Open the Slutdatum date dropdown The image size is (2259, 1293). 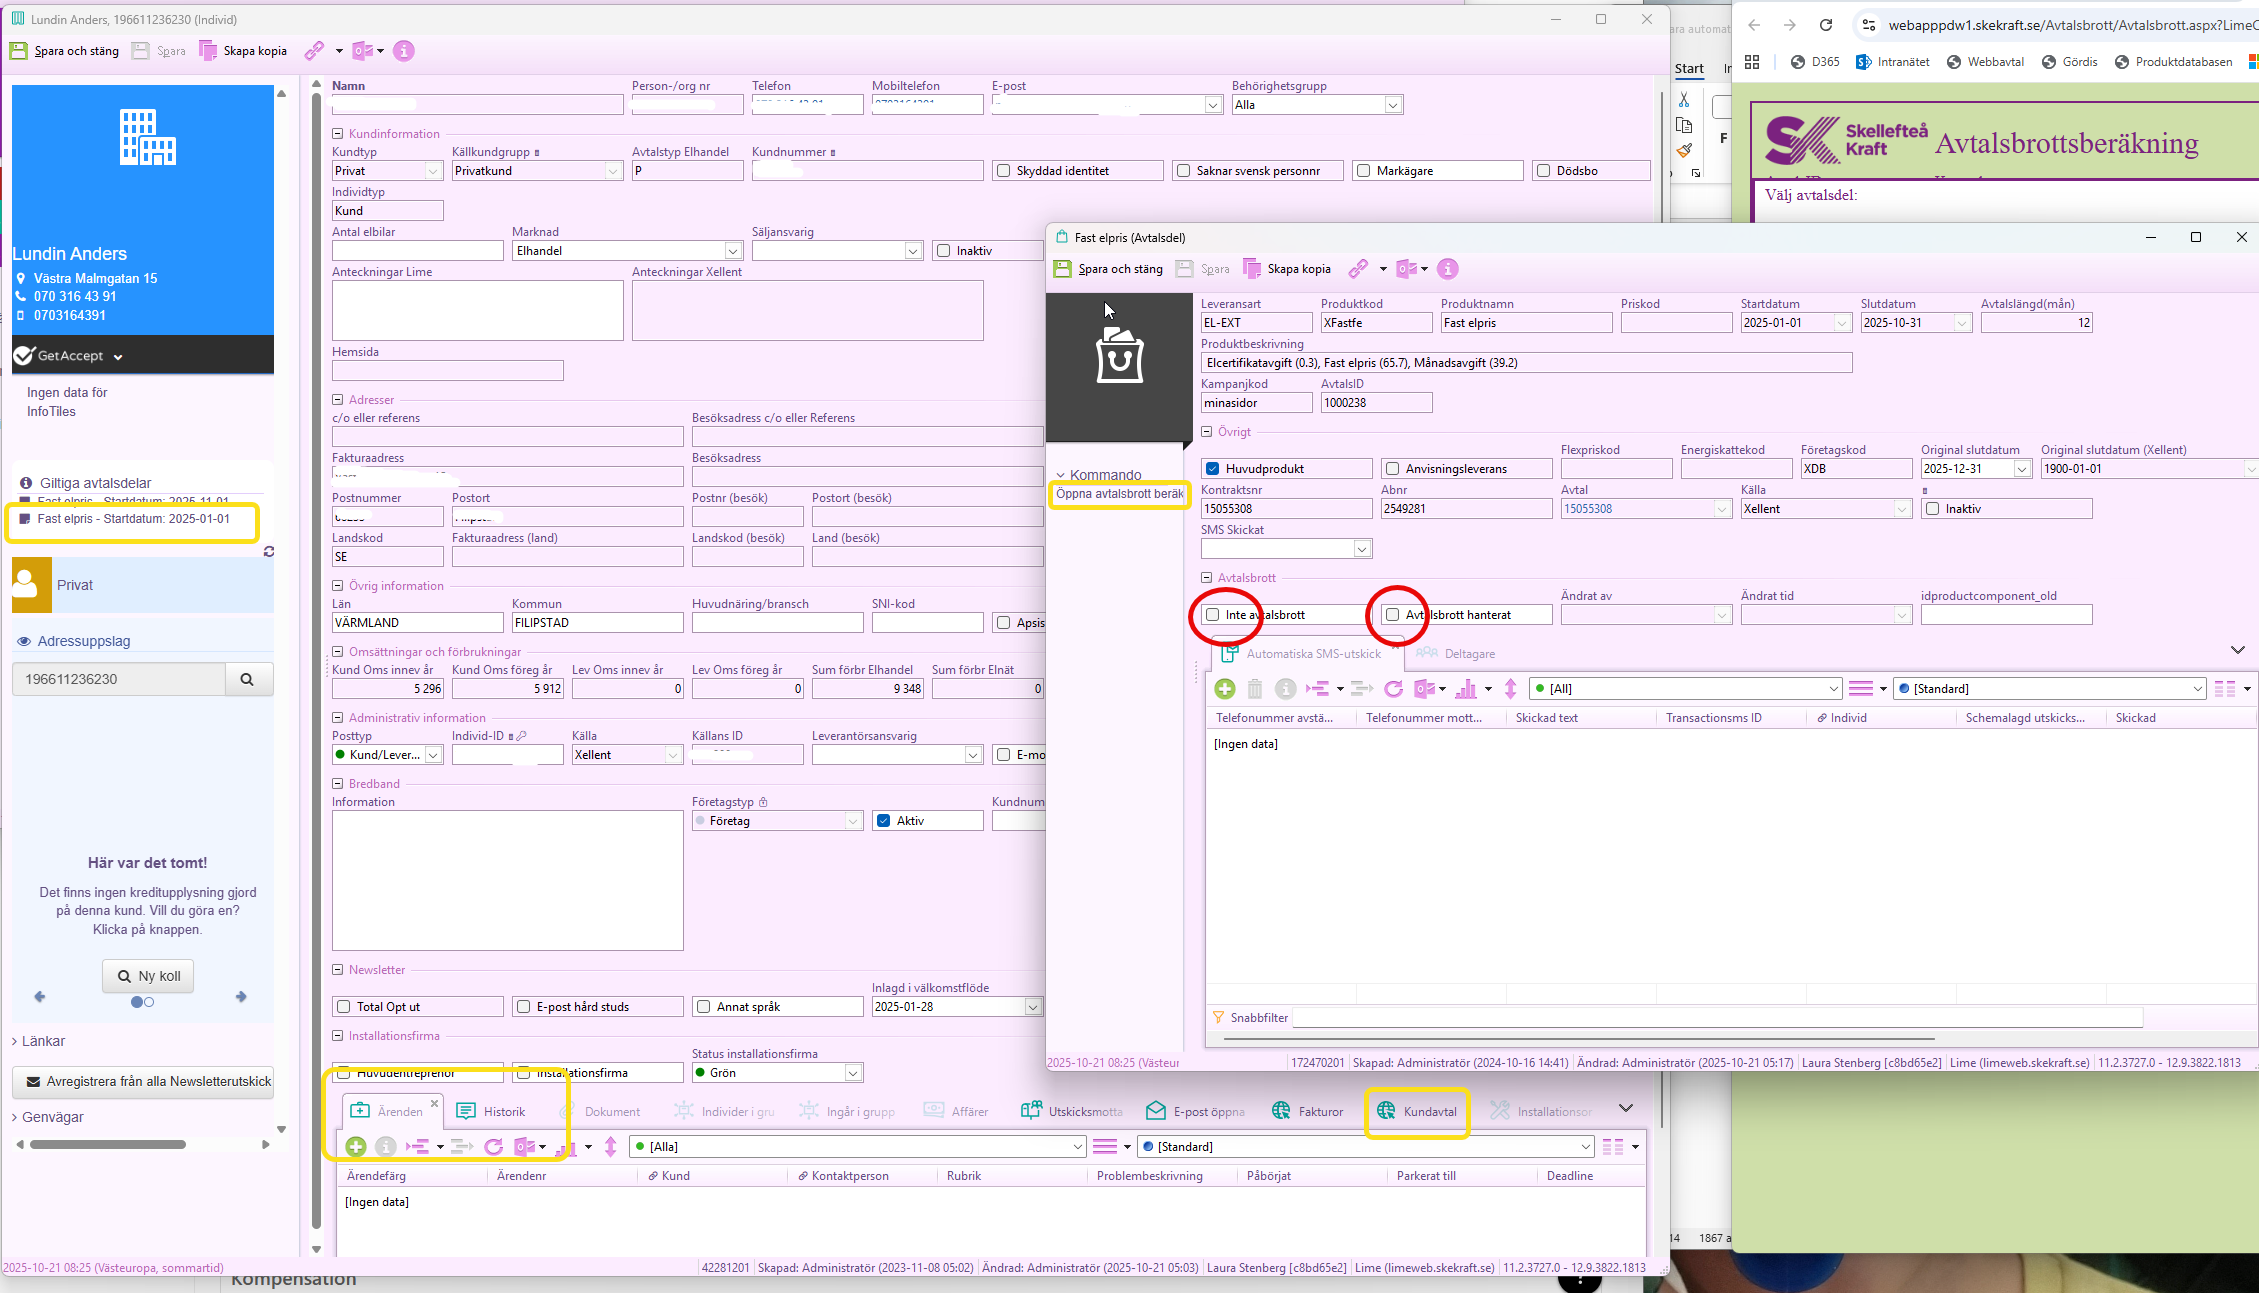click(x=1961, y=323)
